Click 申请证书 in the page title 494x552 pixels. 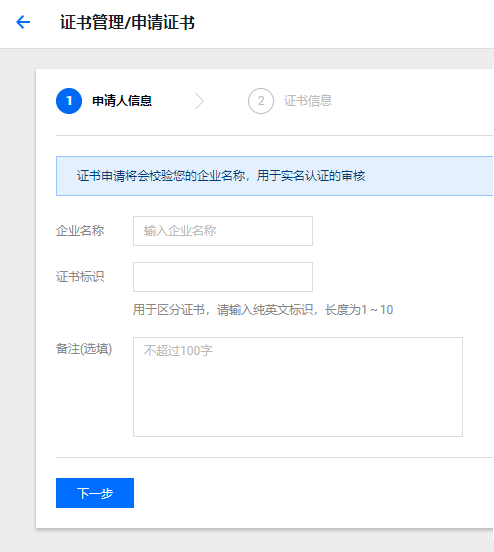point(163,23)
